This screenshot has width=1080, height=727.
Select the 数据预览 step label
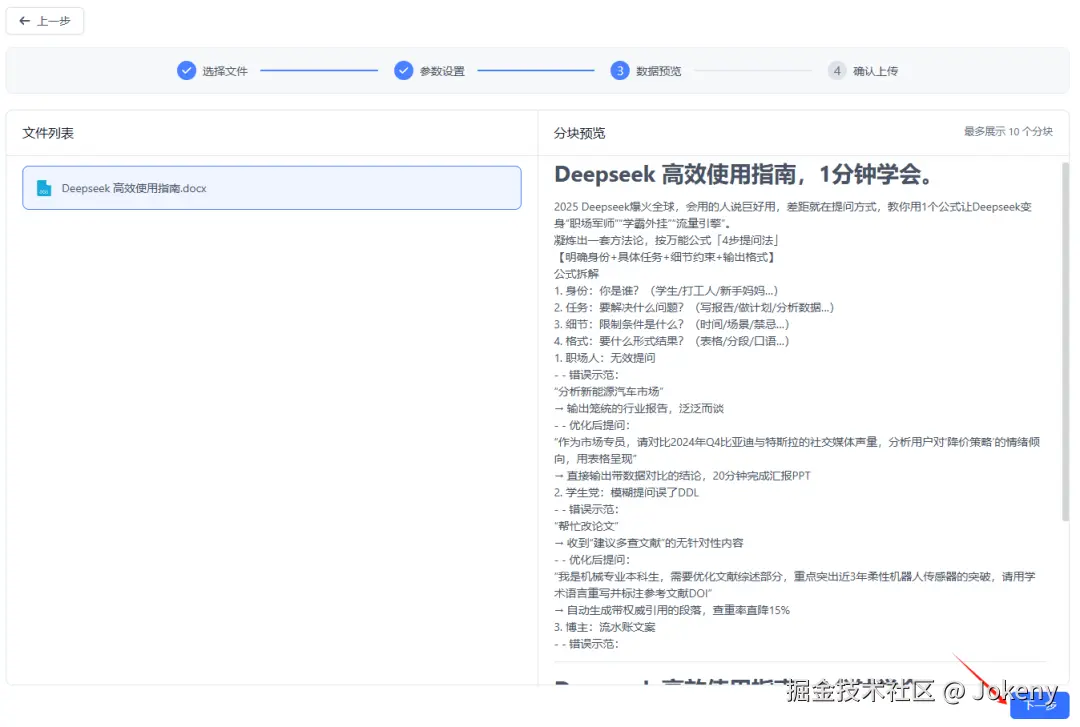(x=658, y=71)
